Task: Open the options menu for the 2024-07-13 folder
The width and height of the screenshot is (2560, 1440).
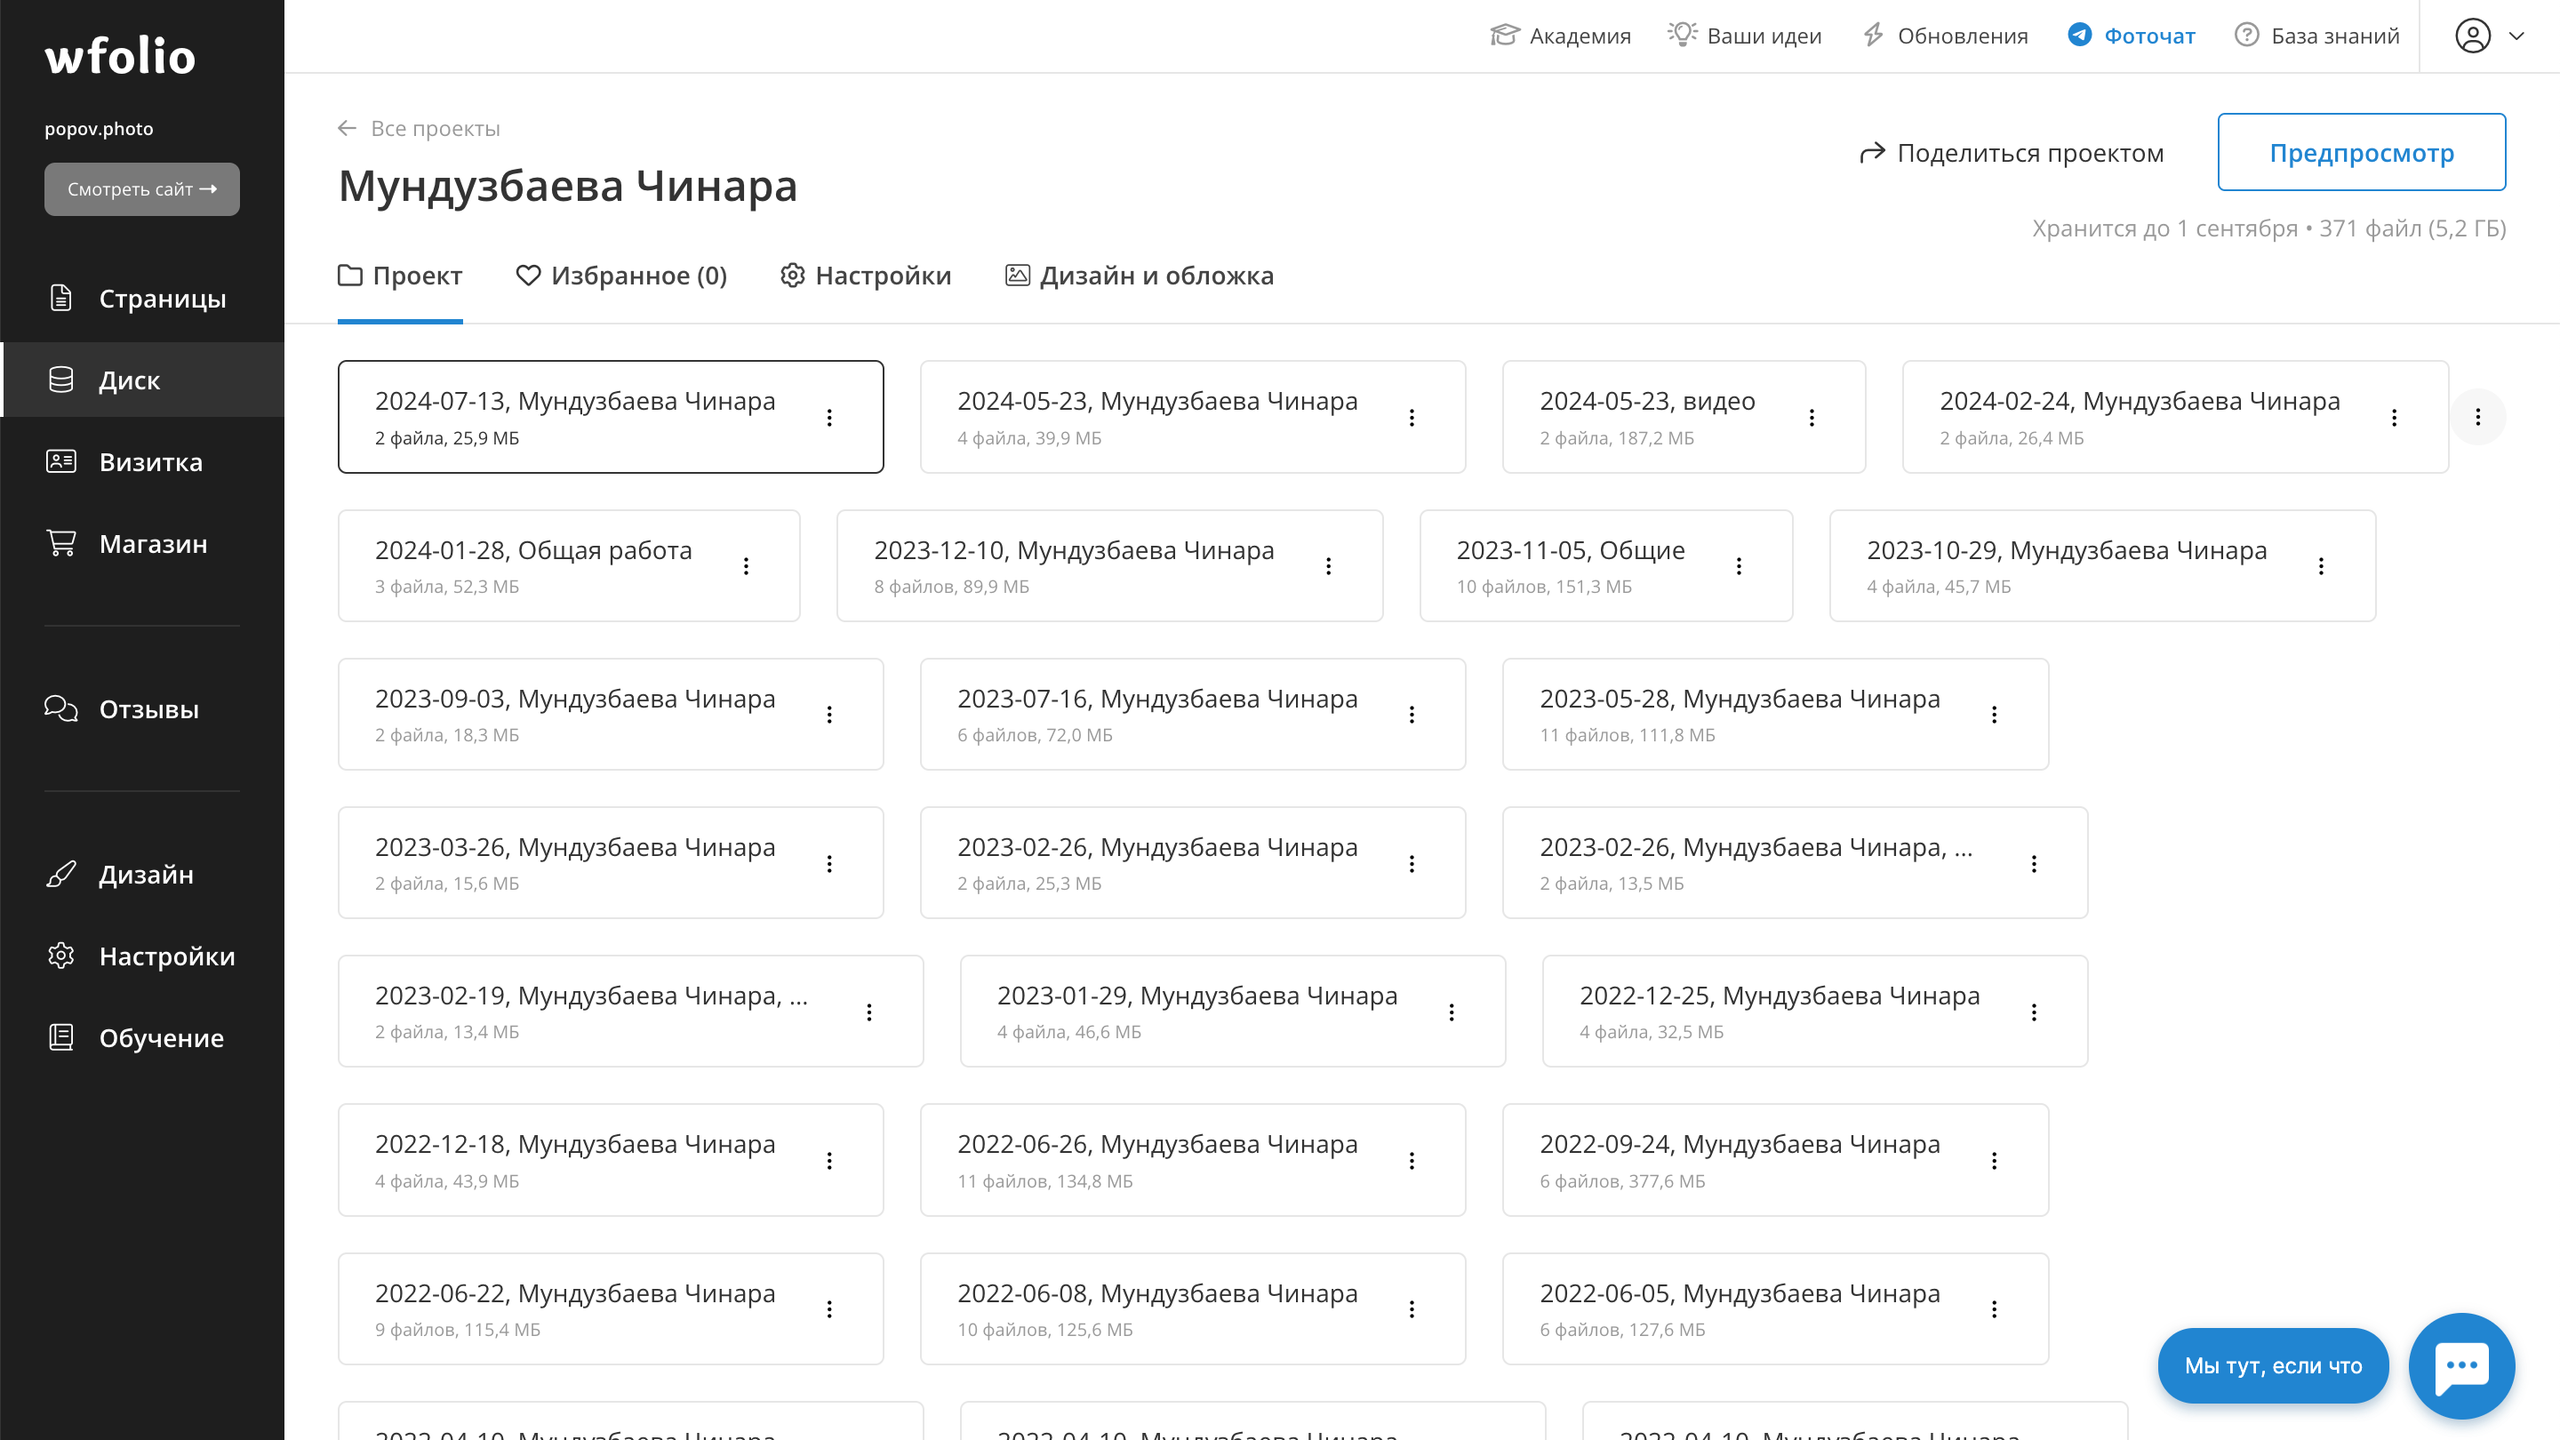Action: tap(829, 417)
